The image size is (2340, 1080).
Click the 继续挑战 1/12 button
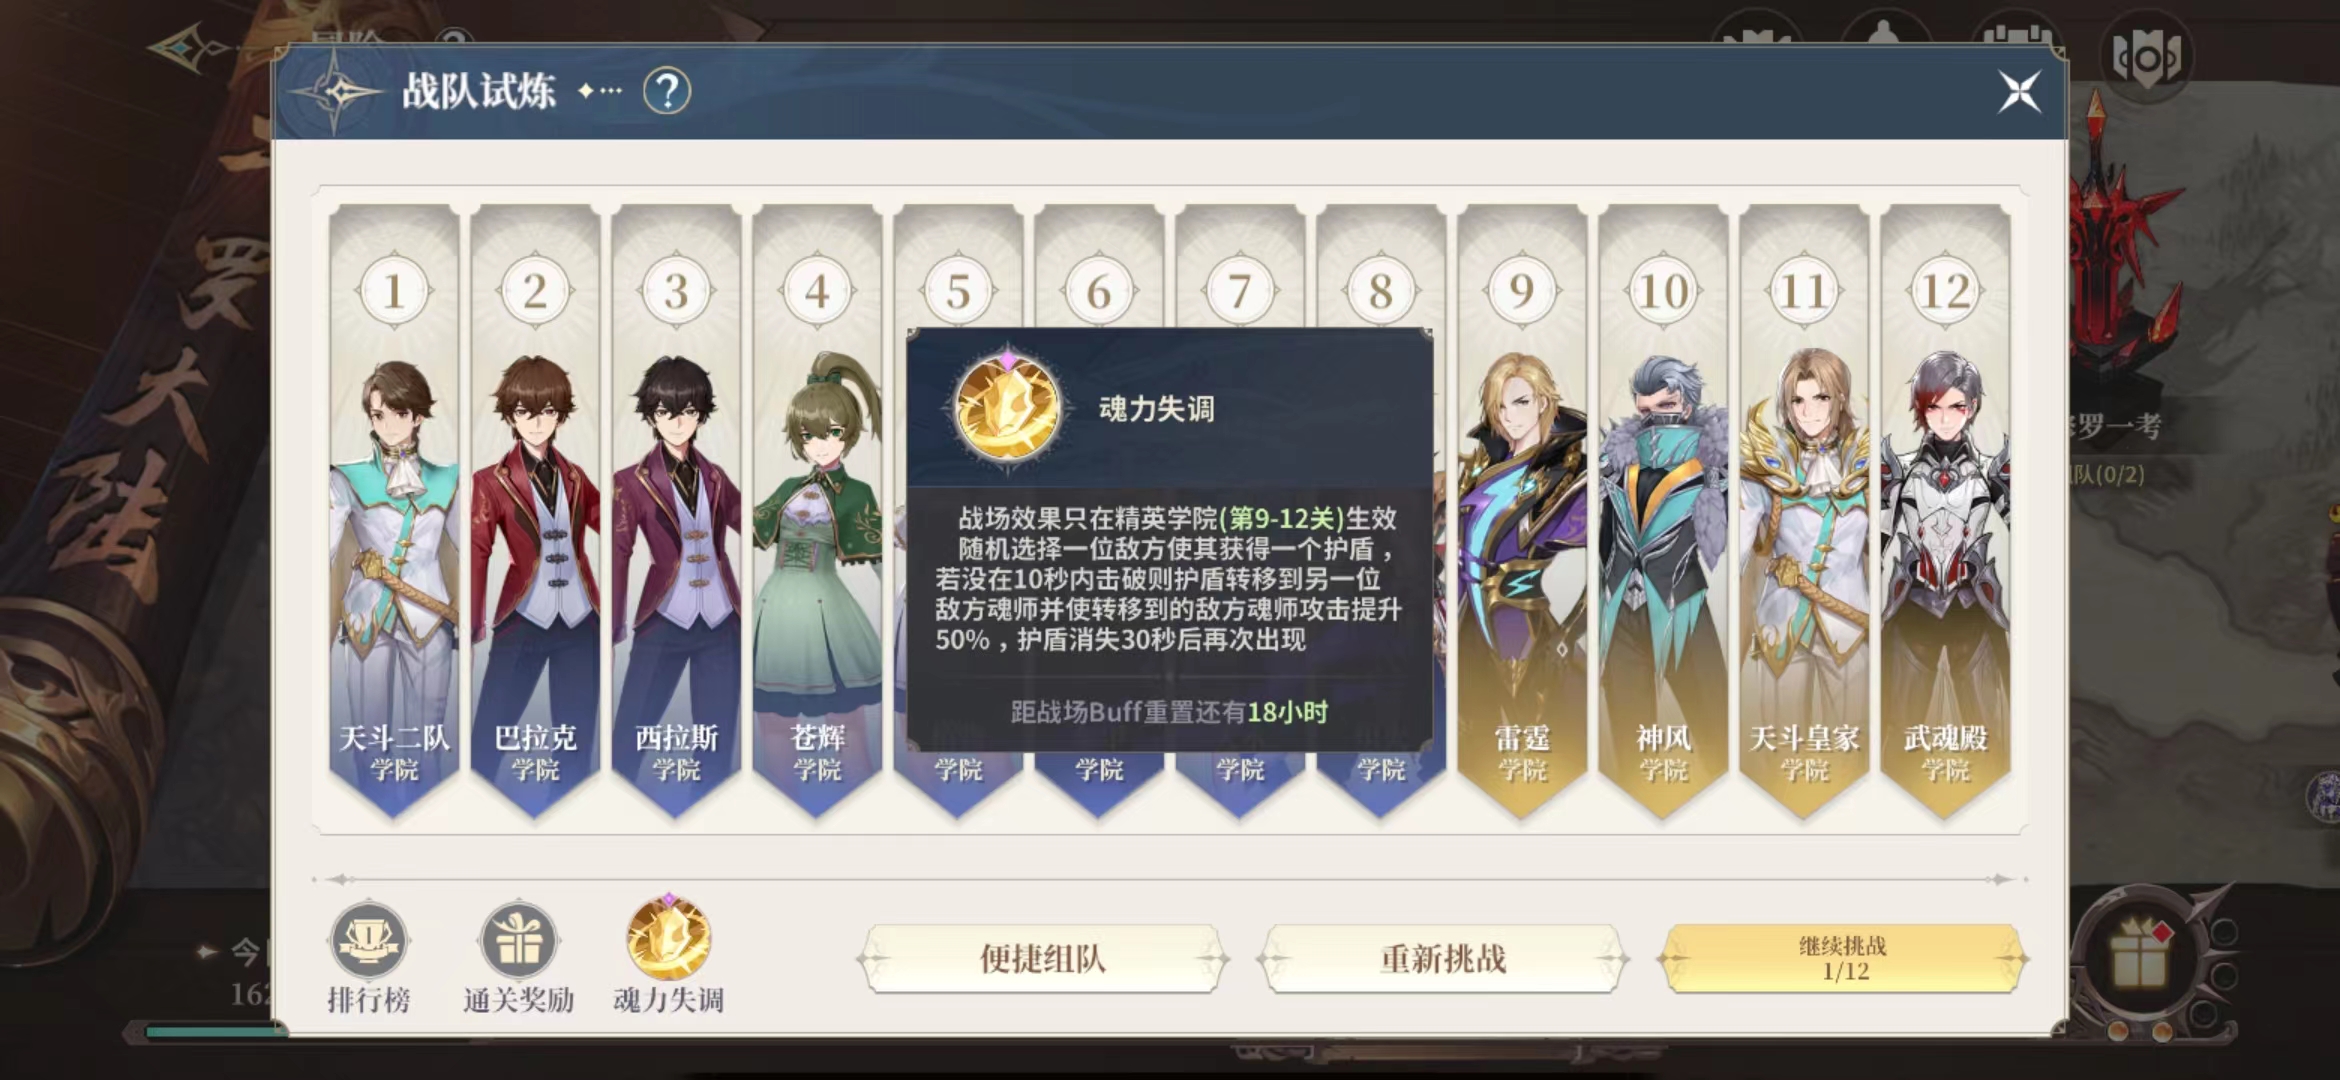point(1842,958)
